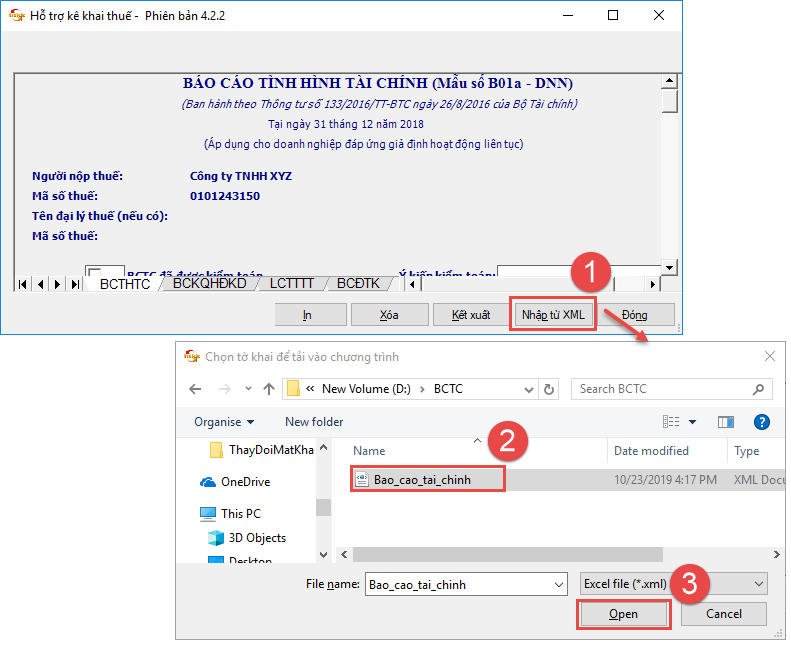Expand the File name dropdown
Screen dimensions: 791x646
556,583
